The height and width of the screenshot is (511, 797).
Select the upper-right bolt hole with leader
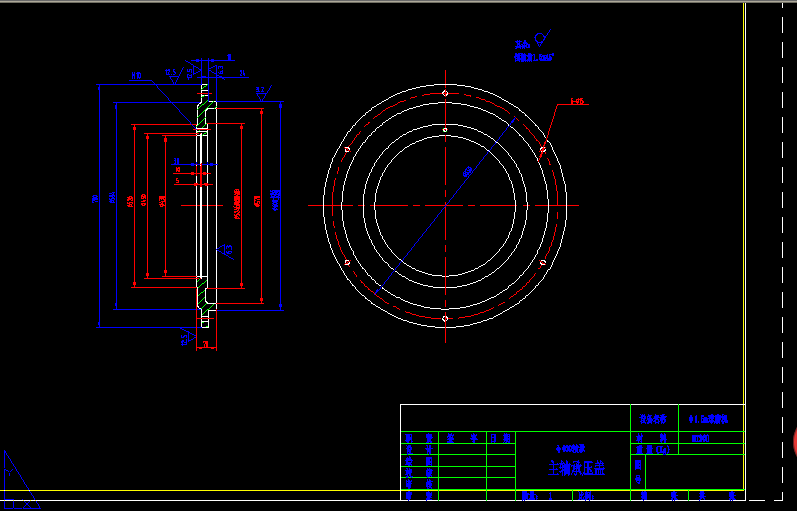542,150
